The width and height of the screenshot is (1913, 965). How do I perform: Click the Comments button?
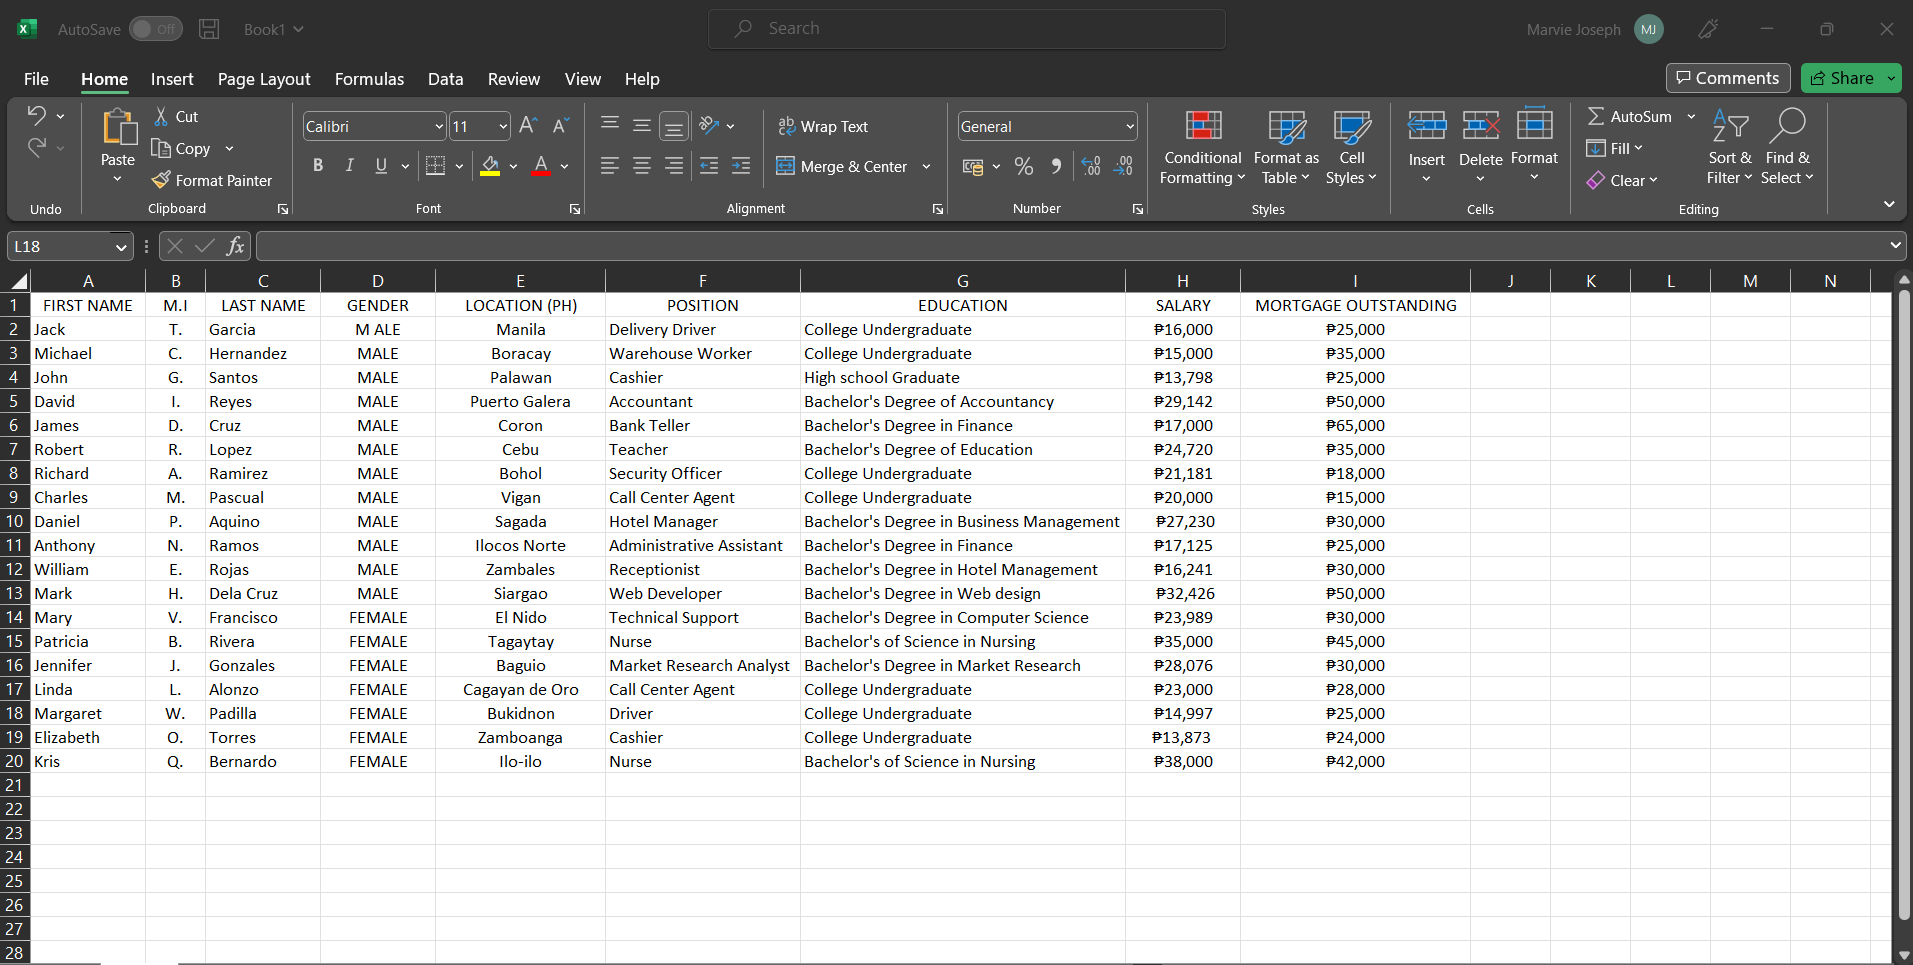click(x=1728, y=78)
